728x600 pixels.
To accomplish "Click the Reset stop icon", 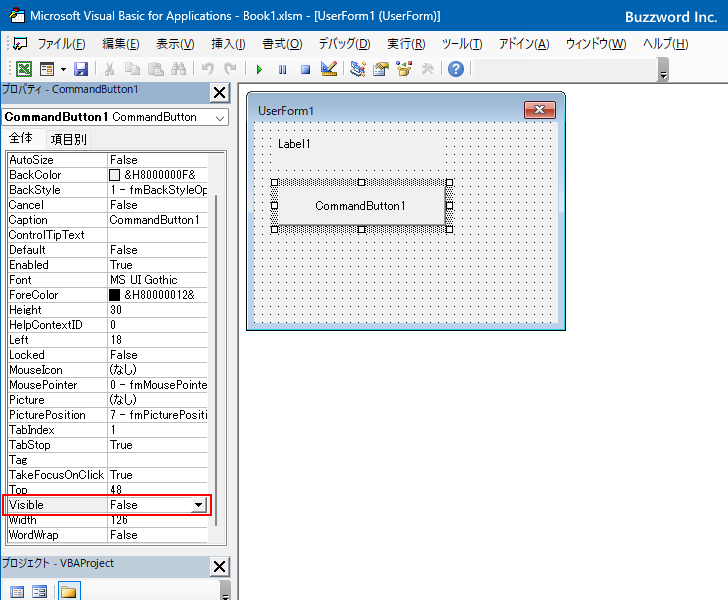I will pyautogui.click(x=305, y=70).
